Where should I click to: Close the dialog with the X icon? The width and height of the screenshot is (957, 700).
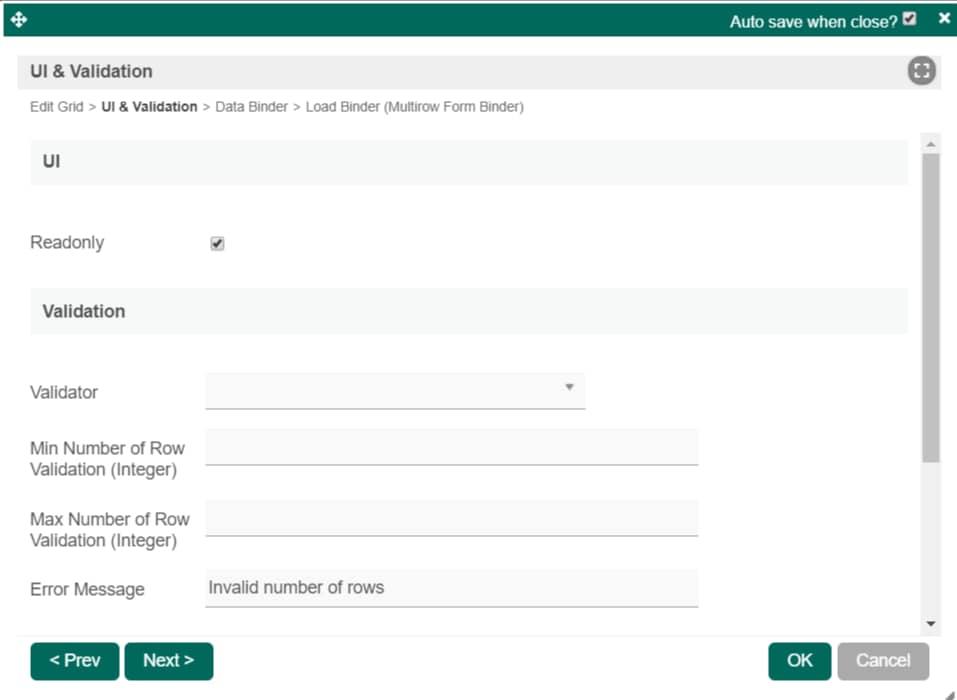pyautogui.click(x=944, y=18)
